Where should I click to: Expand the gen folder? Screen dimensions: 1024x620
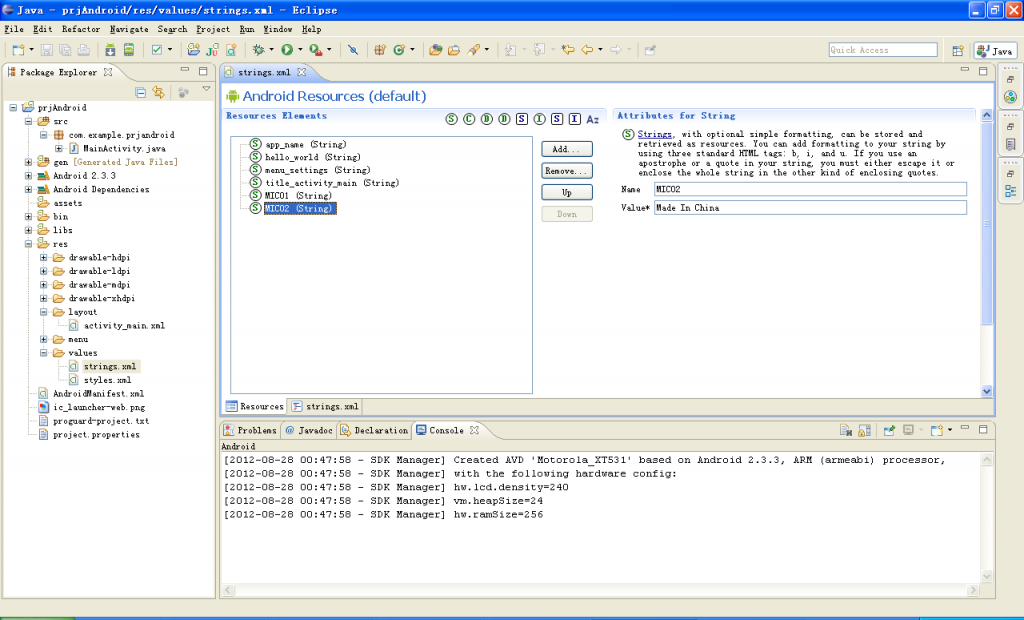coord(28,162)
